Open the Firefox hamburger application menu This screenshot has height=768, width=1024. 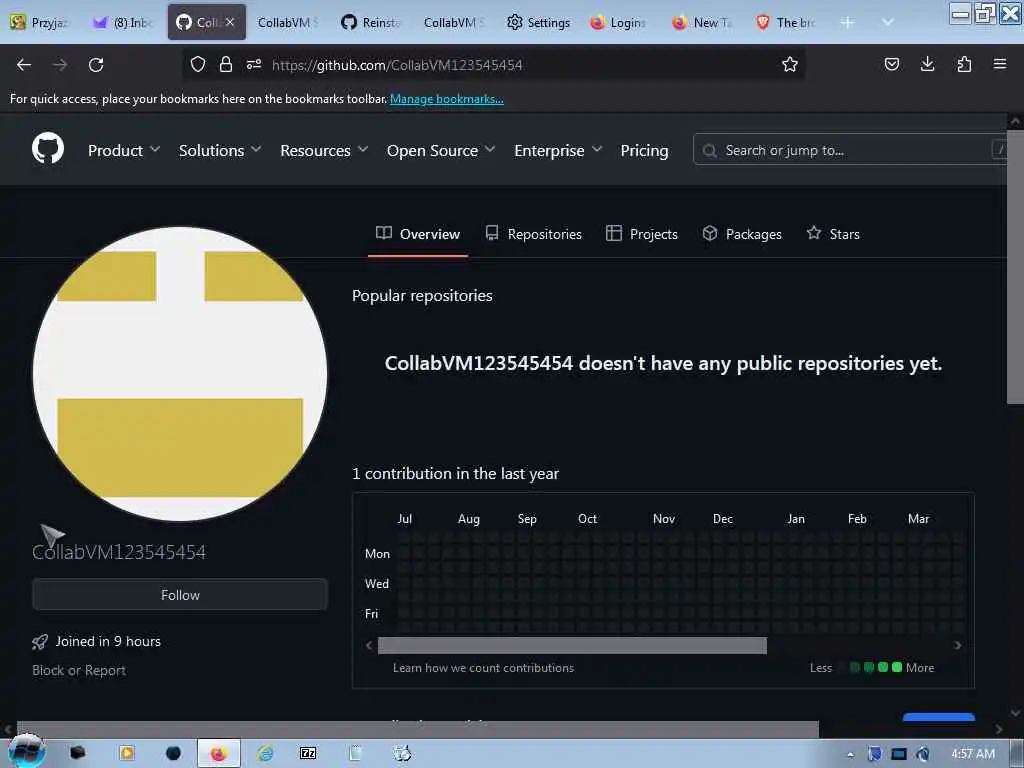point(1000,64)
